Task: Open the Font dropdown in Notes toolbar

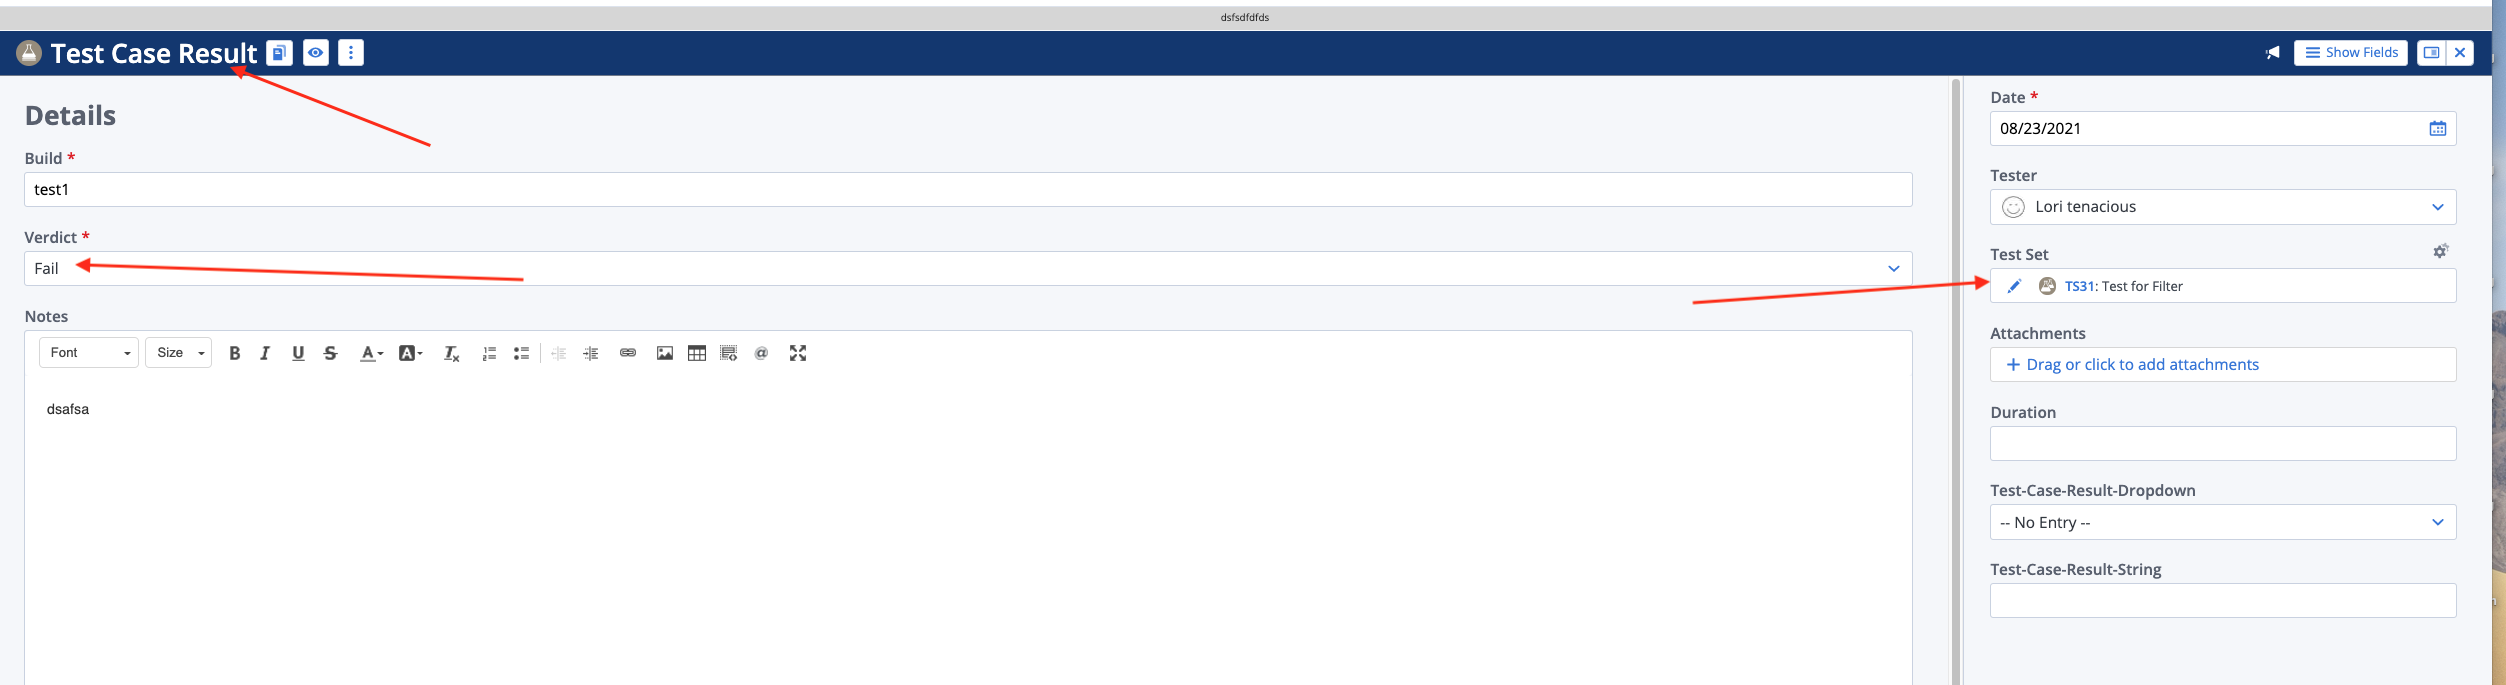Action: [x=89, y=353]
